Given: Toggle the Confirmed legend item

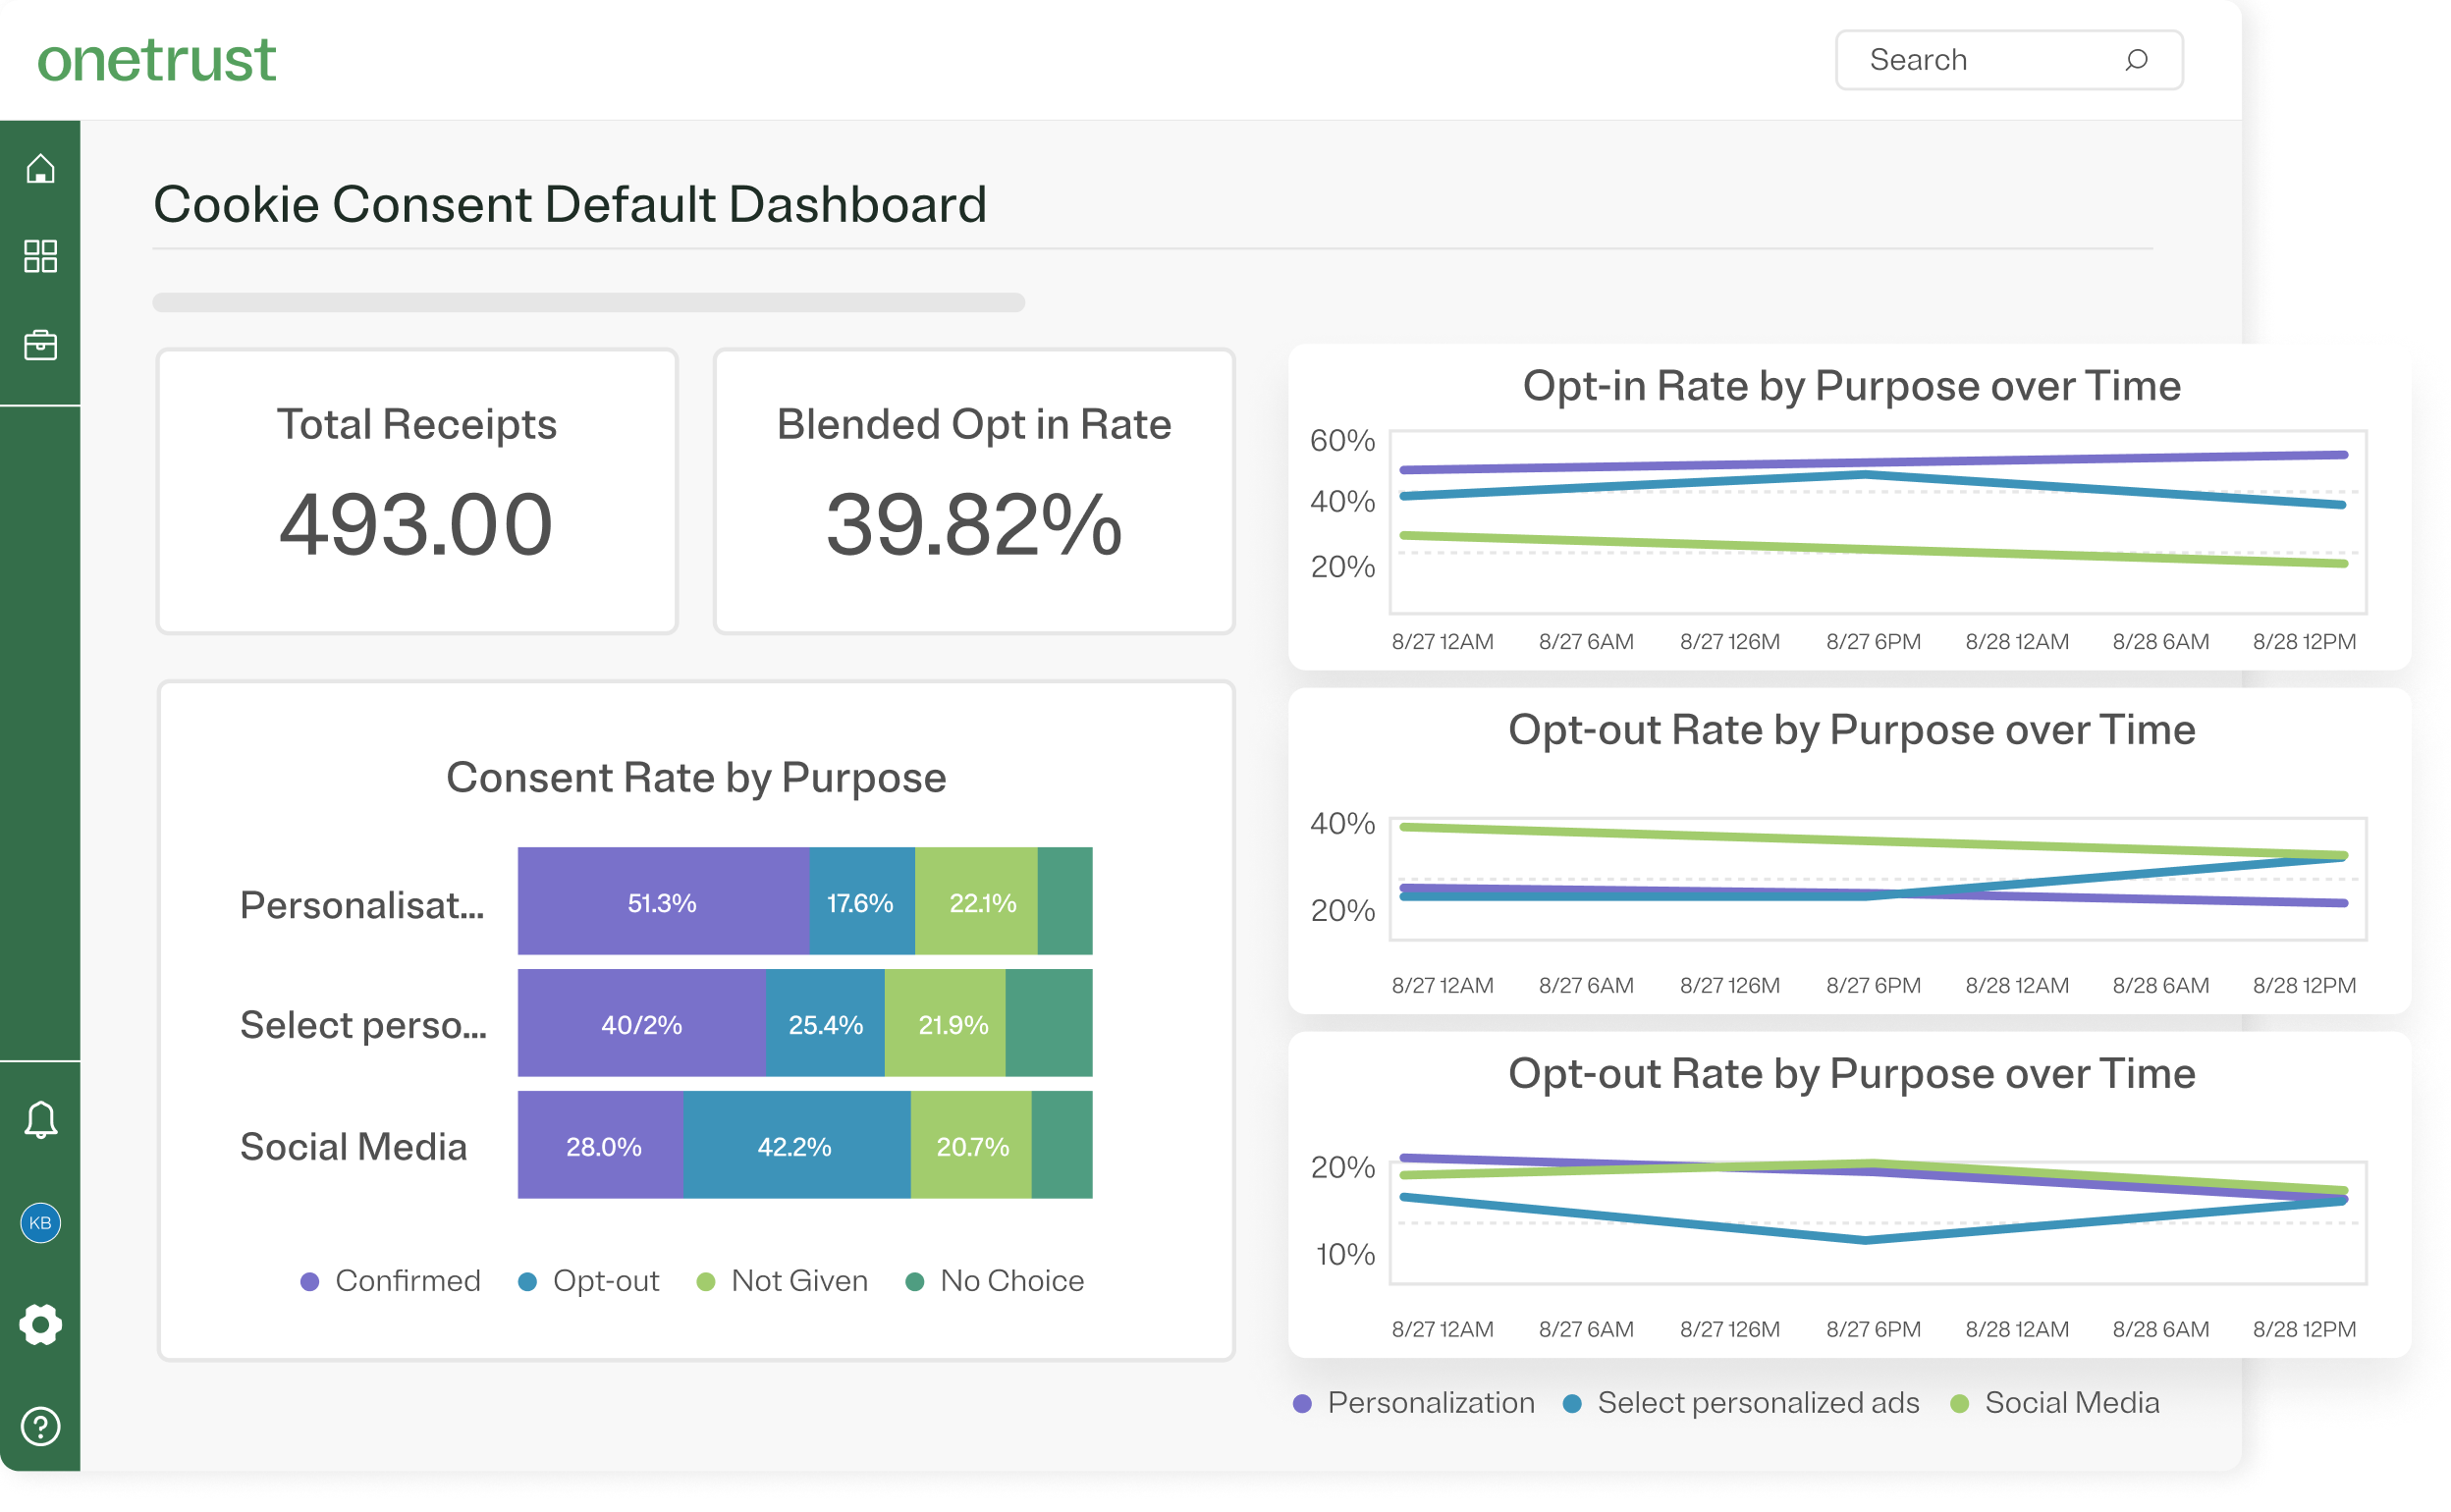Looking at the screenshot, I should coord(392,1281).
